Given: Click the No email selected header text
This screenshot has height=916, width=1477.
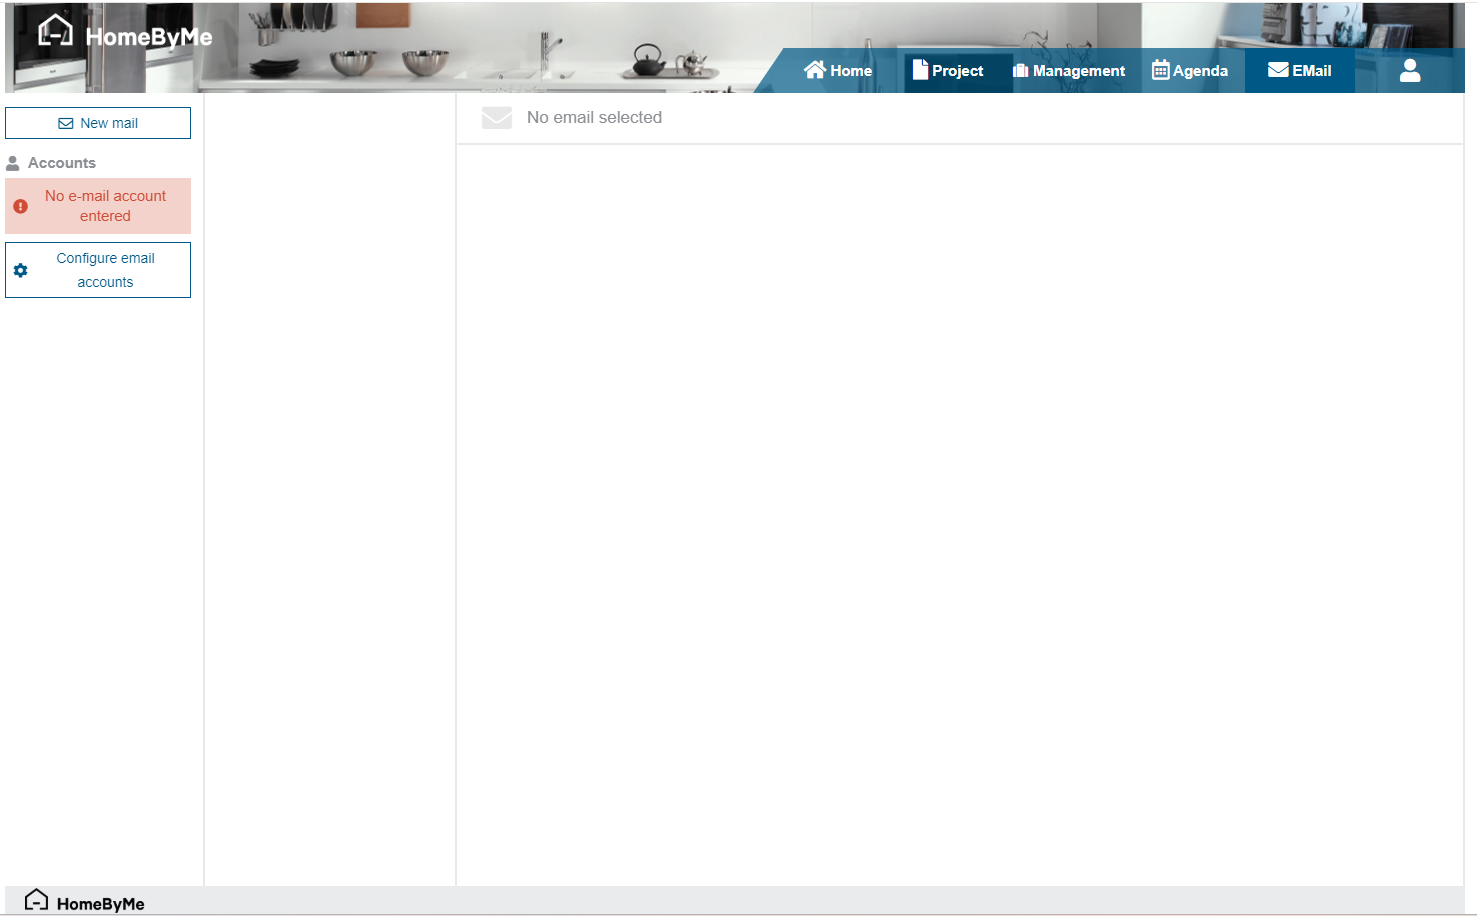Looking at the screenshot, I should click(x=594, y=118).
